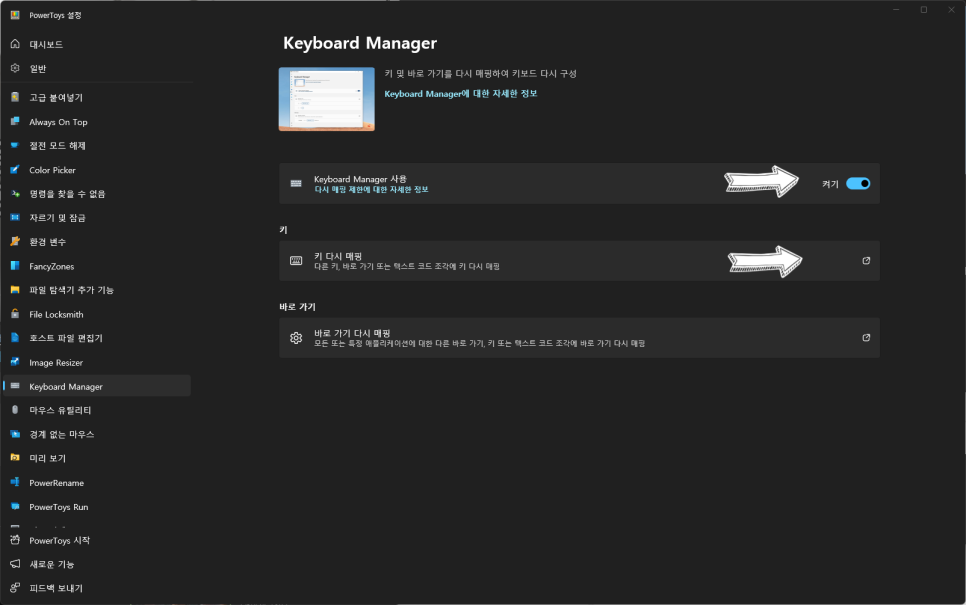Click the 자르기 및 잠금 icon

pos(15,217)
